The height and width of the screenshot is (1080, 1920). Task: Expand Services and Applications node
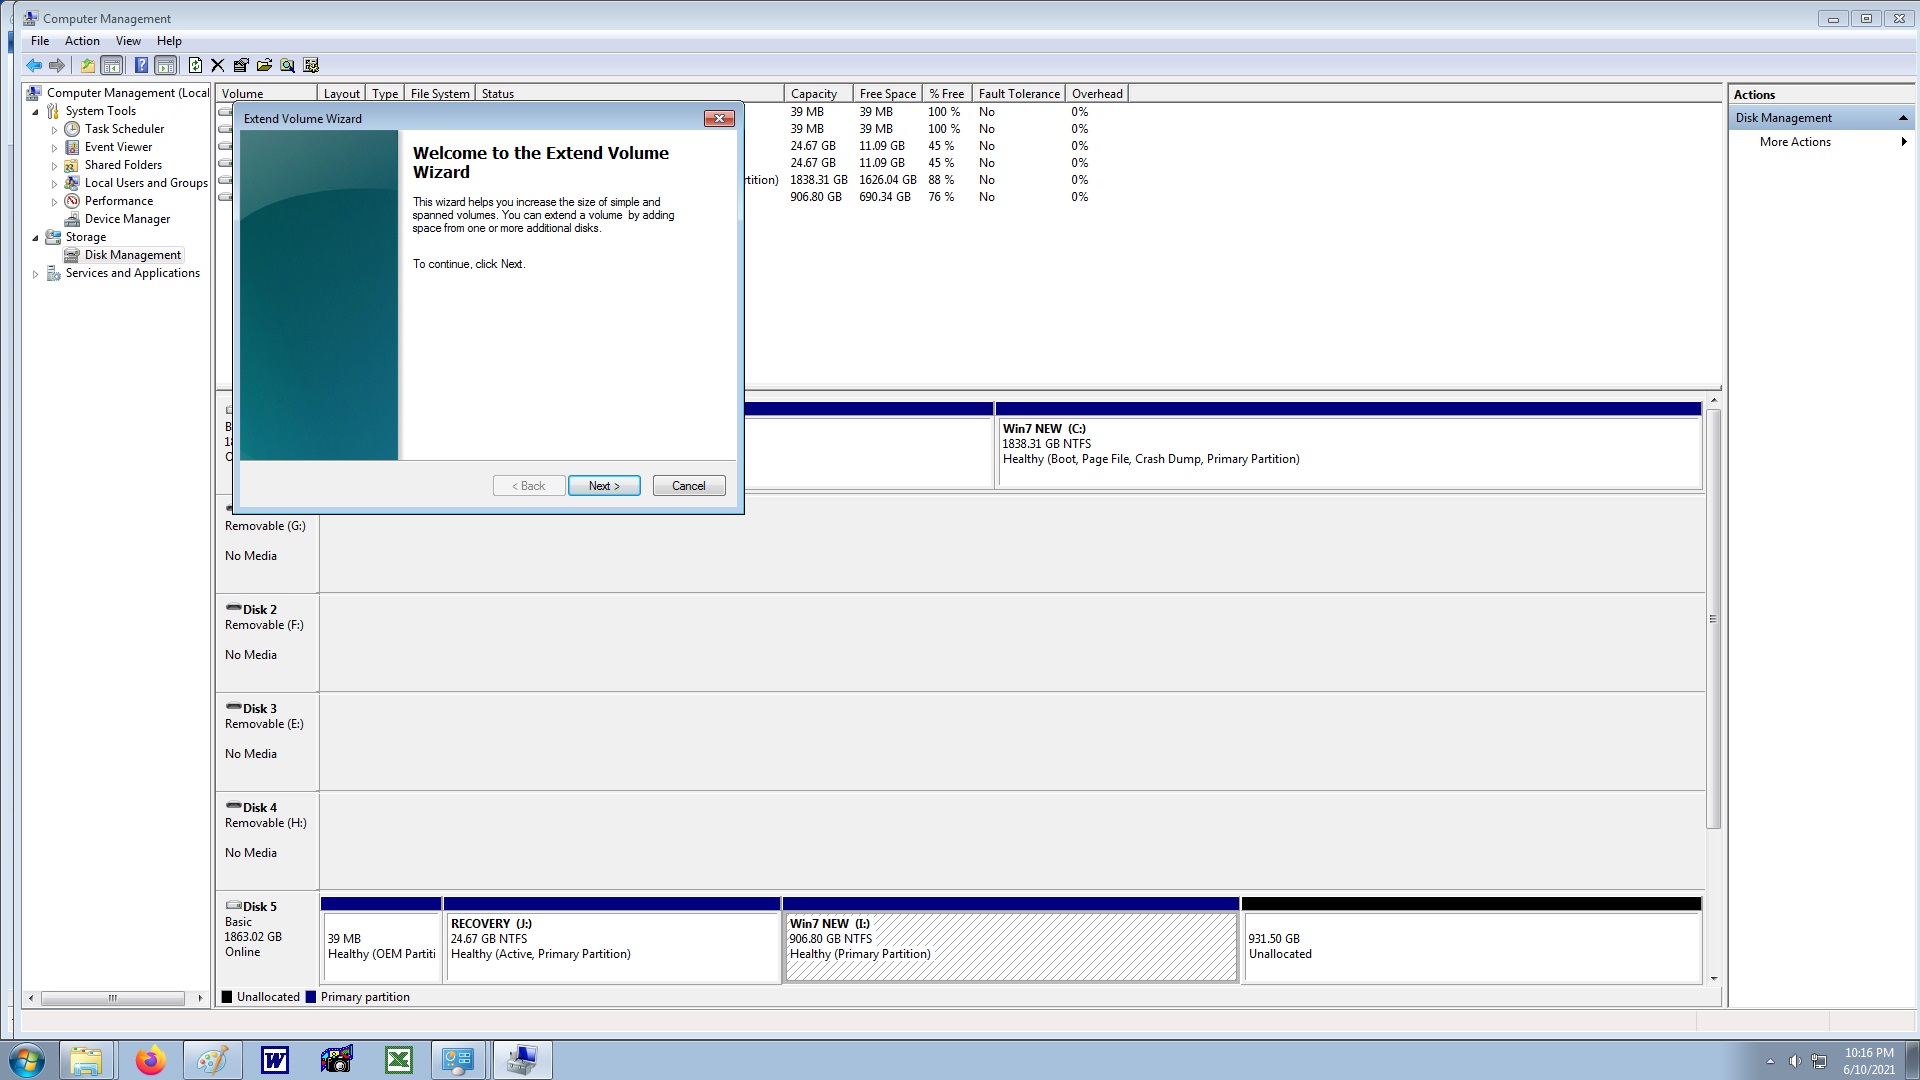coord(36,274)
